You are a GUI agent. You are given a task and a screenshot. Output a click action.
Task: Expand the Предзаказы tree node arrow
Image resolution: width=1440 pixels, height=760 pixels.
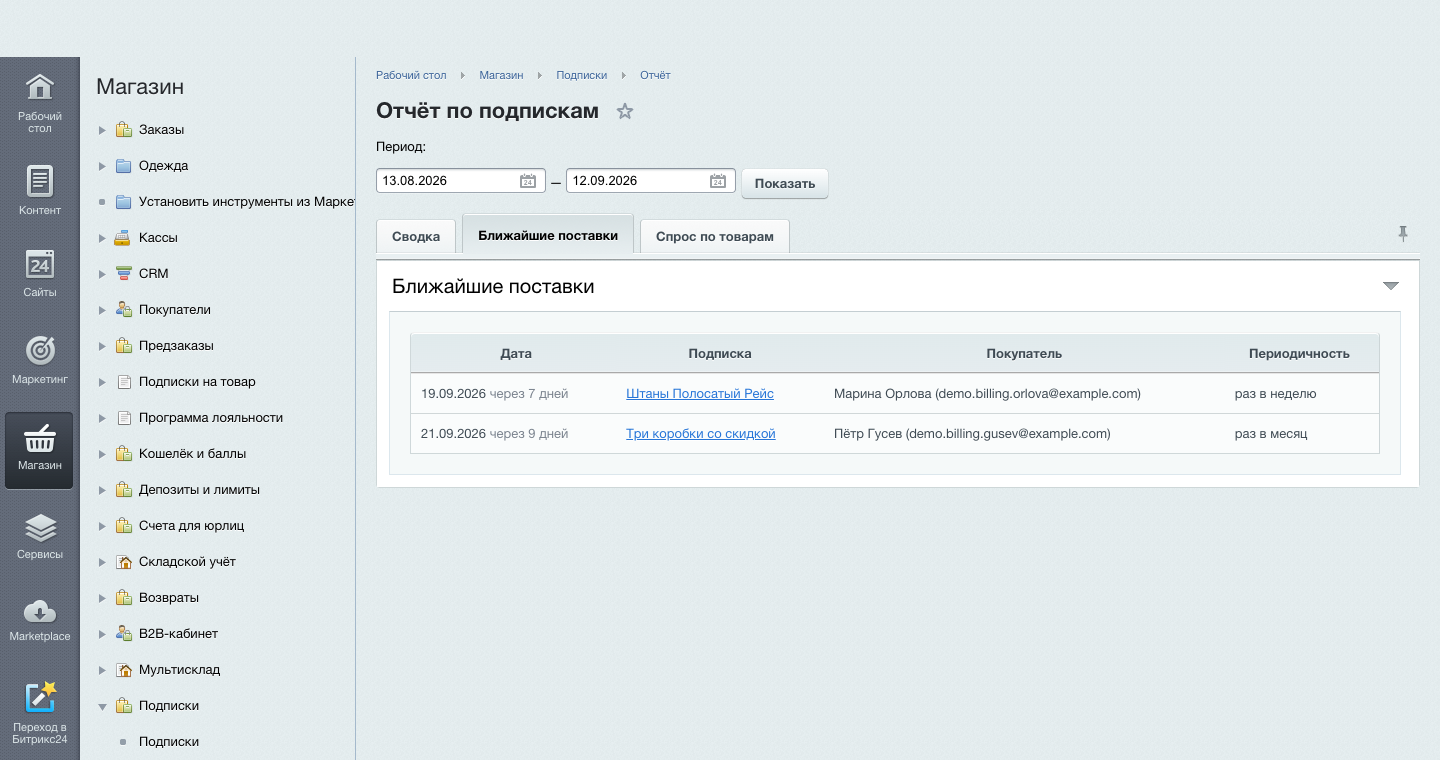[x=102, y=346]
